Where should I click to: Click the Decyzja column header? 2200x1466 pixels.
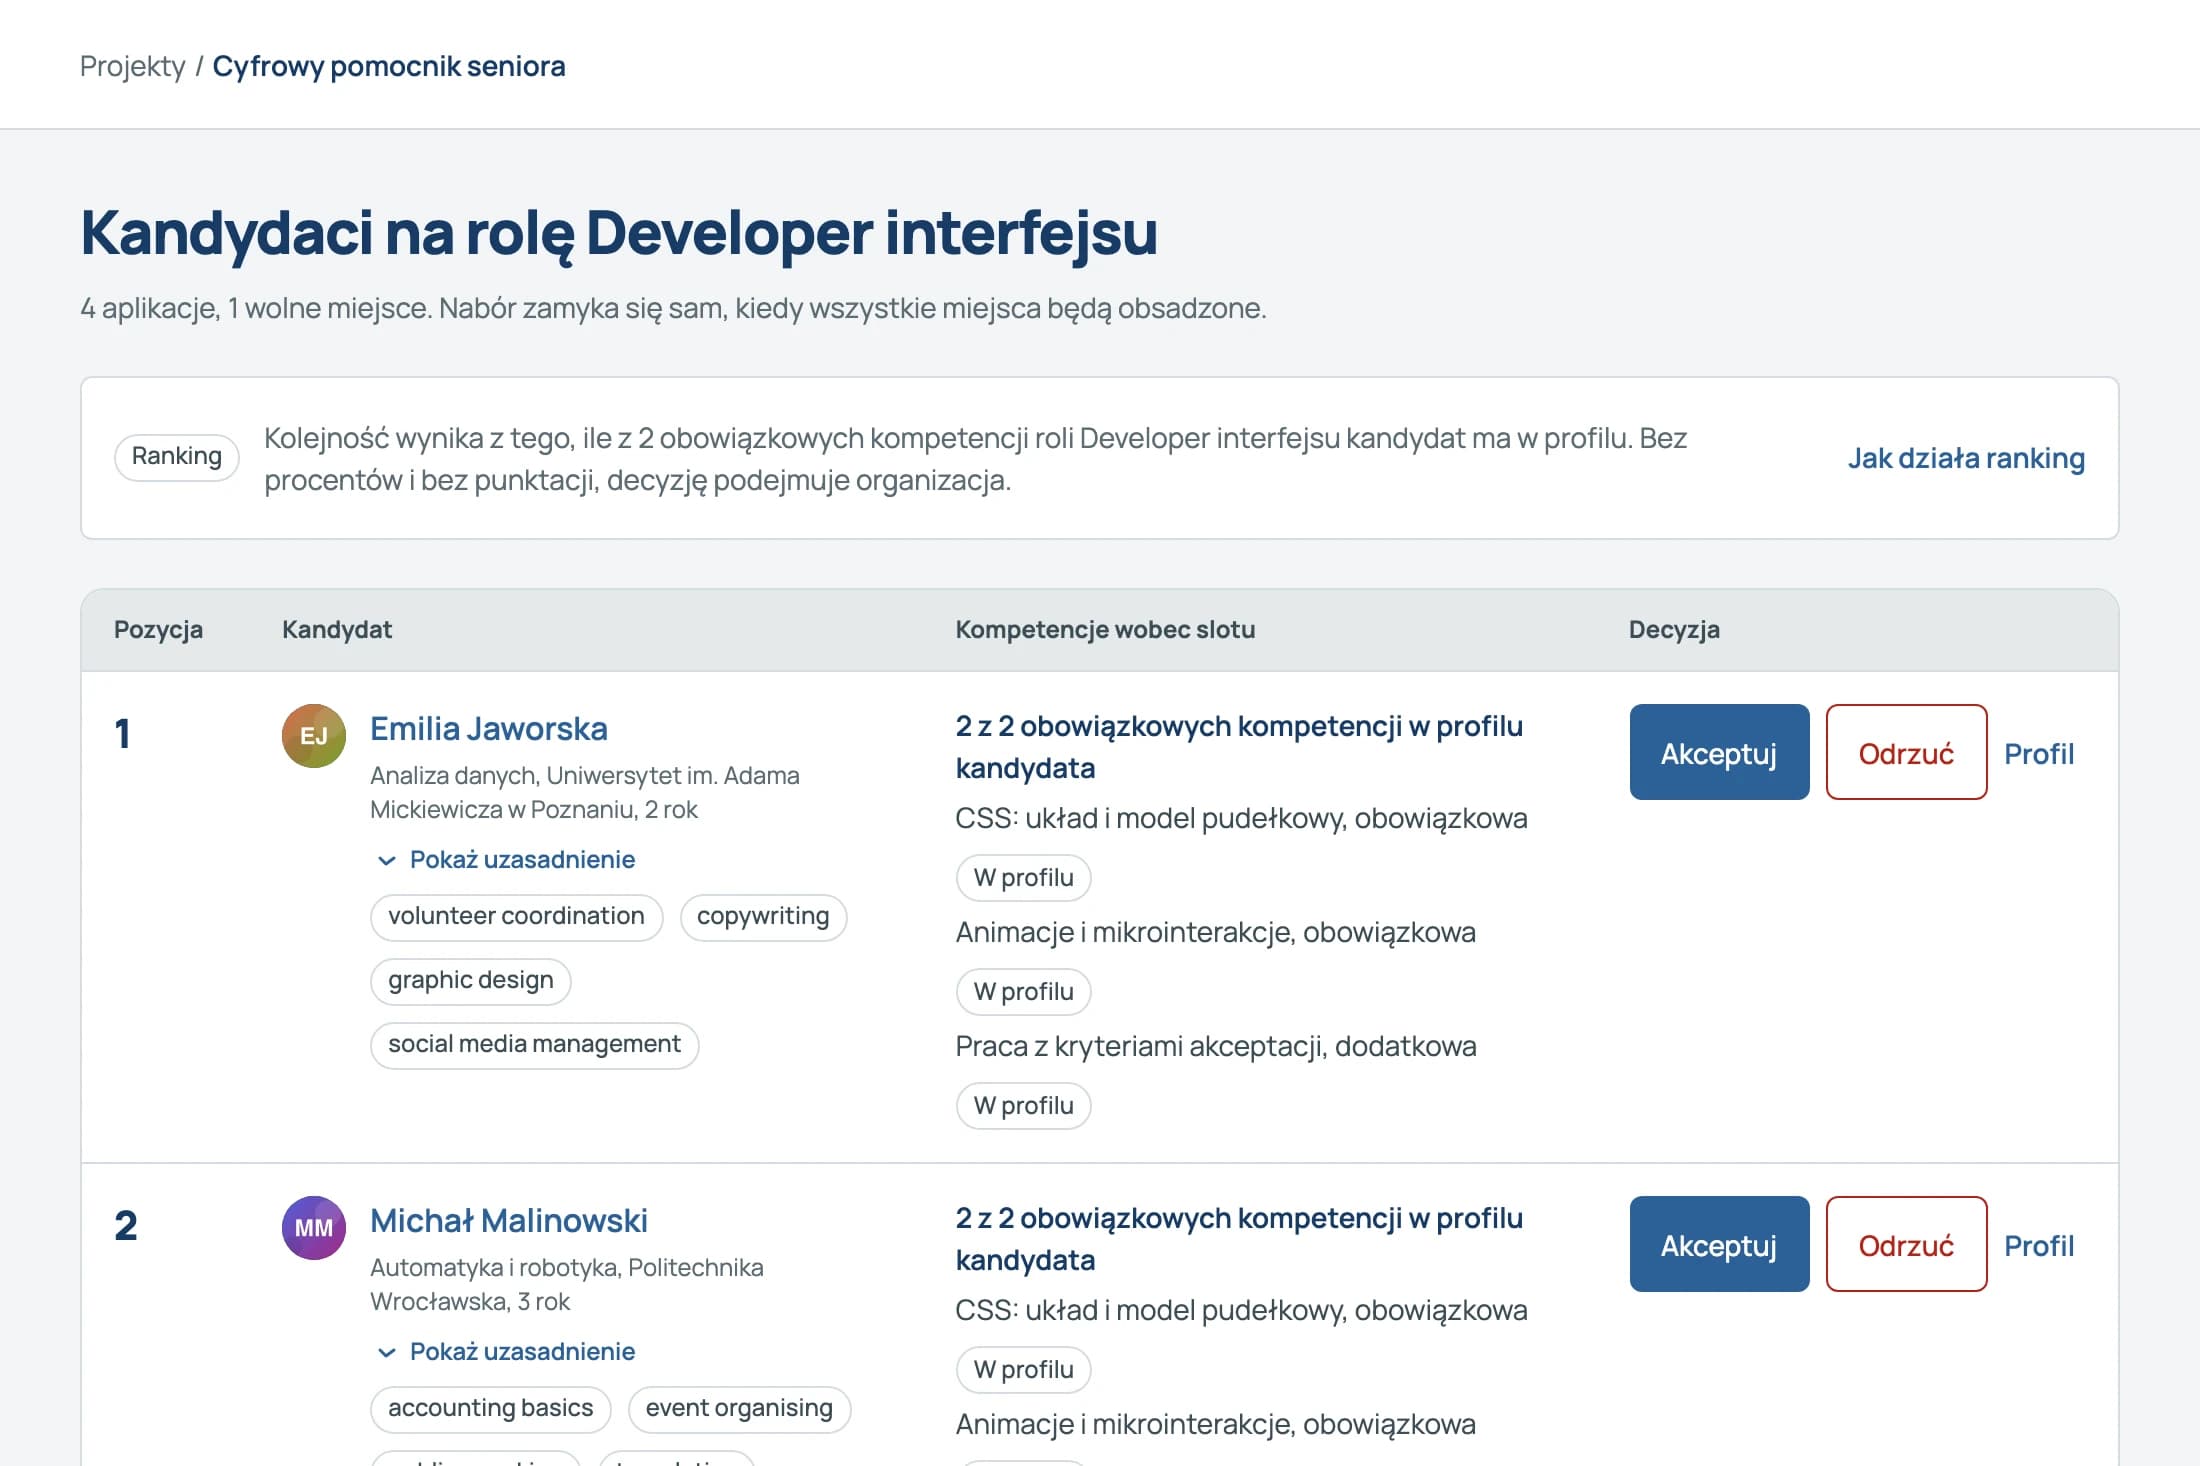click(x=1674, y=630)
